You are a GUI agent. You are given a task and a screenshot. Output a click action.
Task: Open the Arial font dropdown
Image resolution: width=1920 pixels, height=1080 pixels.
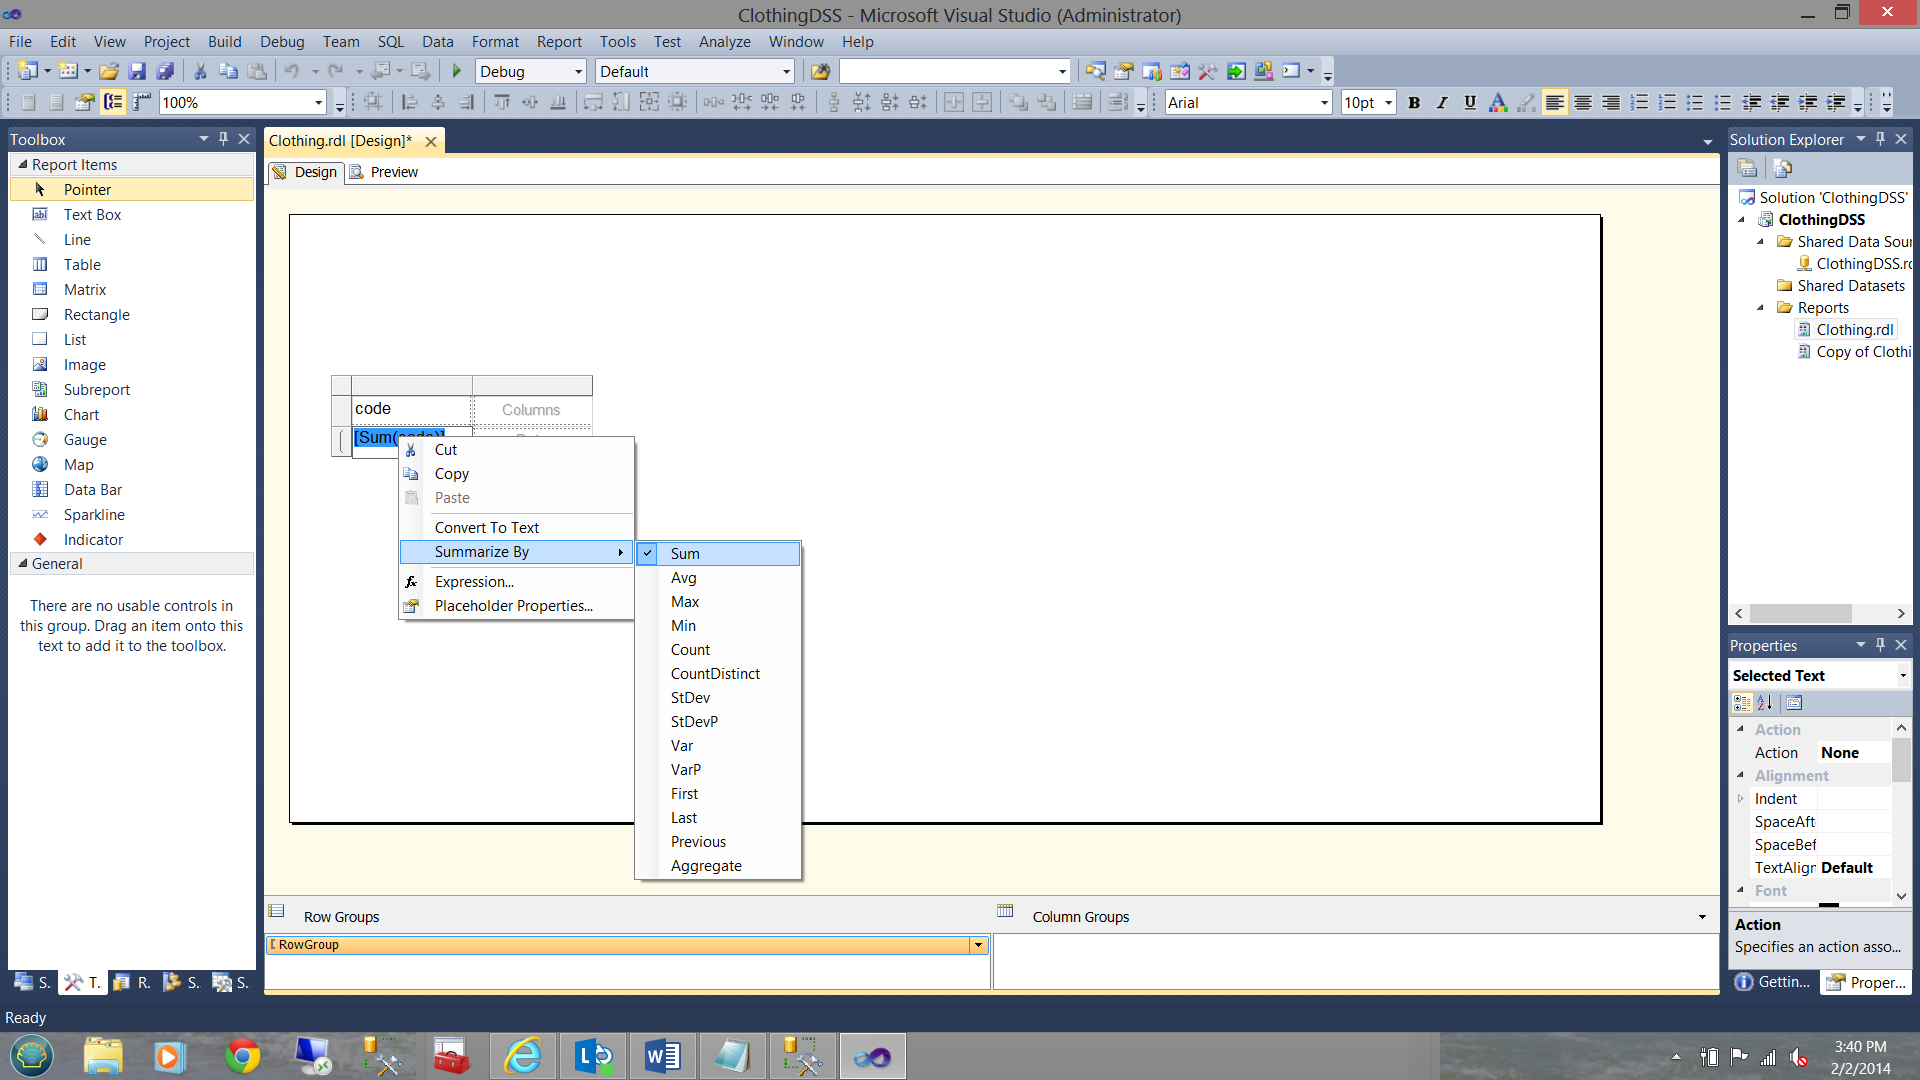1324,102
